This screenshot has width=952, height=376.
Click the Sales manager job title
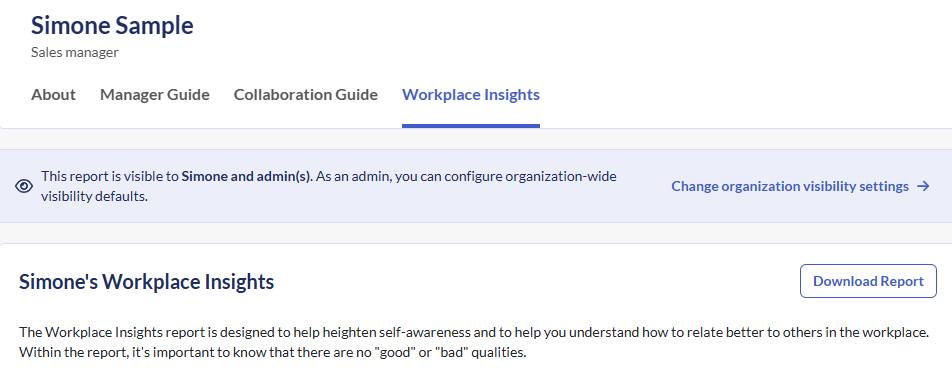pos(75,53)
